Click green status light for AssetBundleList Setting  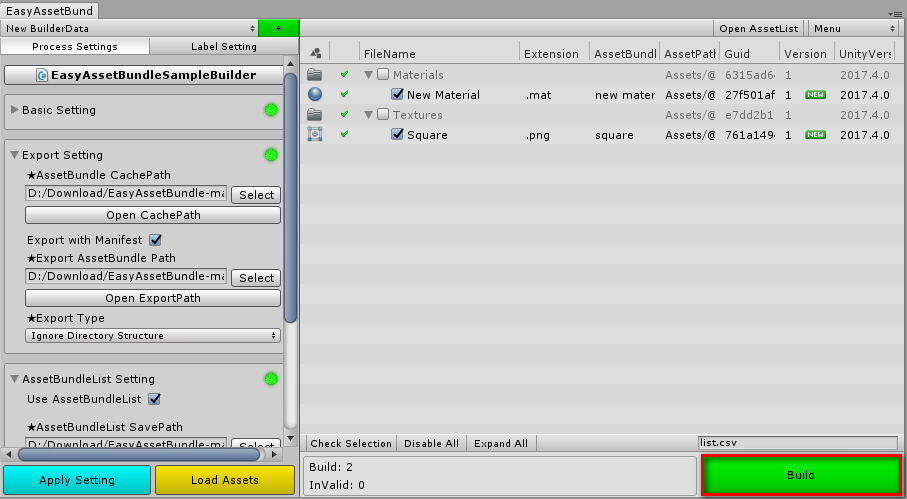point(271,379)
